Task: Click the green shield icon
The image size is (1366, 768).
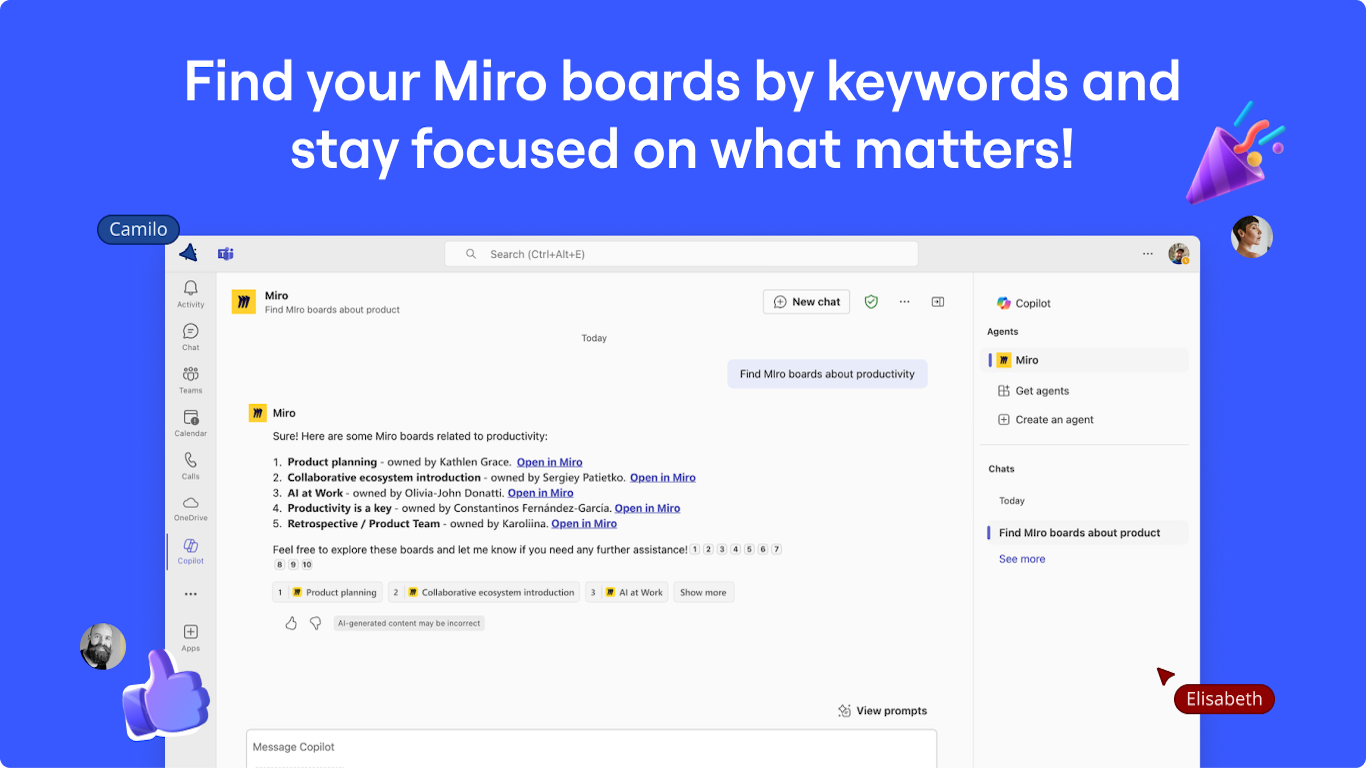Action: coord(871,302)
